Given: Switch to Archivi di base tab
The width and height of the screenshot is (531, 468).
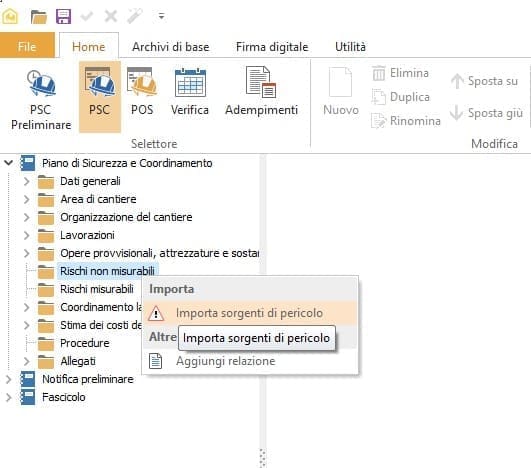Looking at the screenshot, I should click(x=171, y=47).
